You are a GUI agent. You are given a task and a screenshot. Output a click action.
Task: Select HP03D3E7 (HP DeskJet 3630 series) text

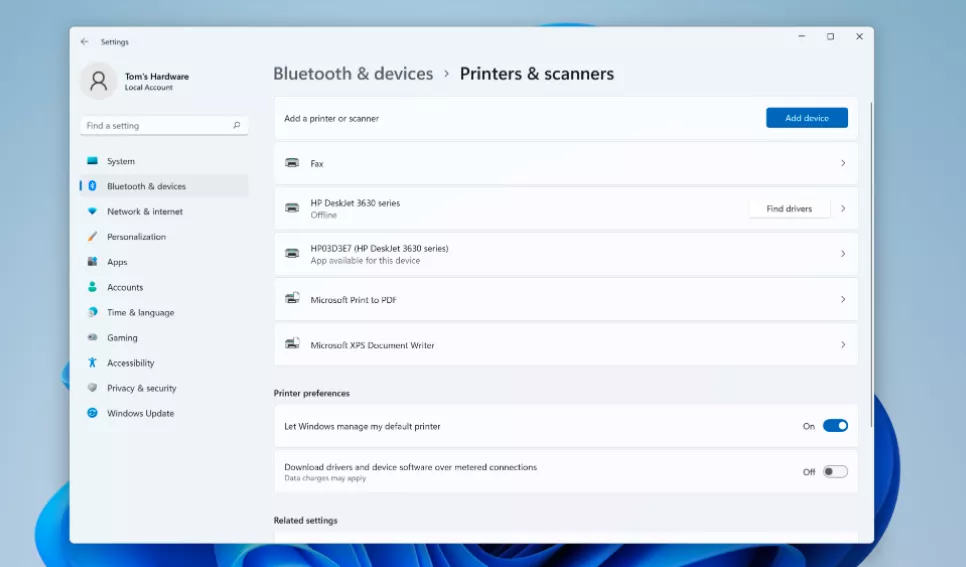380,248
